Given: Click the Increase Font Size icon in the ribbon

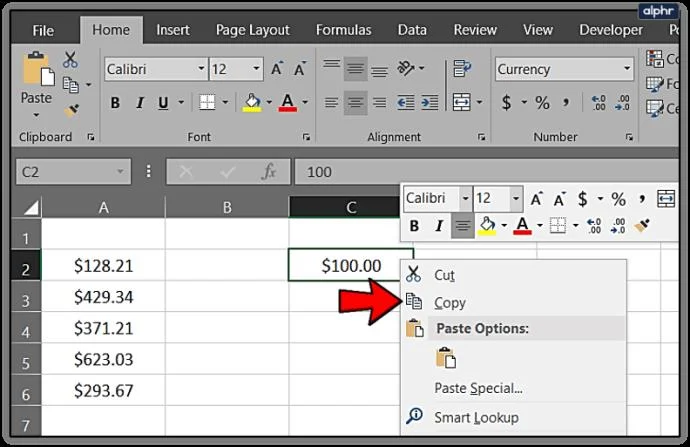Looking at the screenshot, I should pos(277,69).
